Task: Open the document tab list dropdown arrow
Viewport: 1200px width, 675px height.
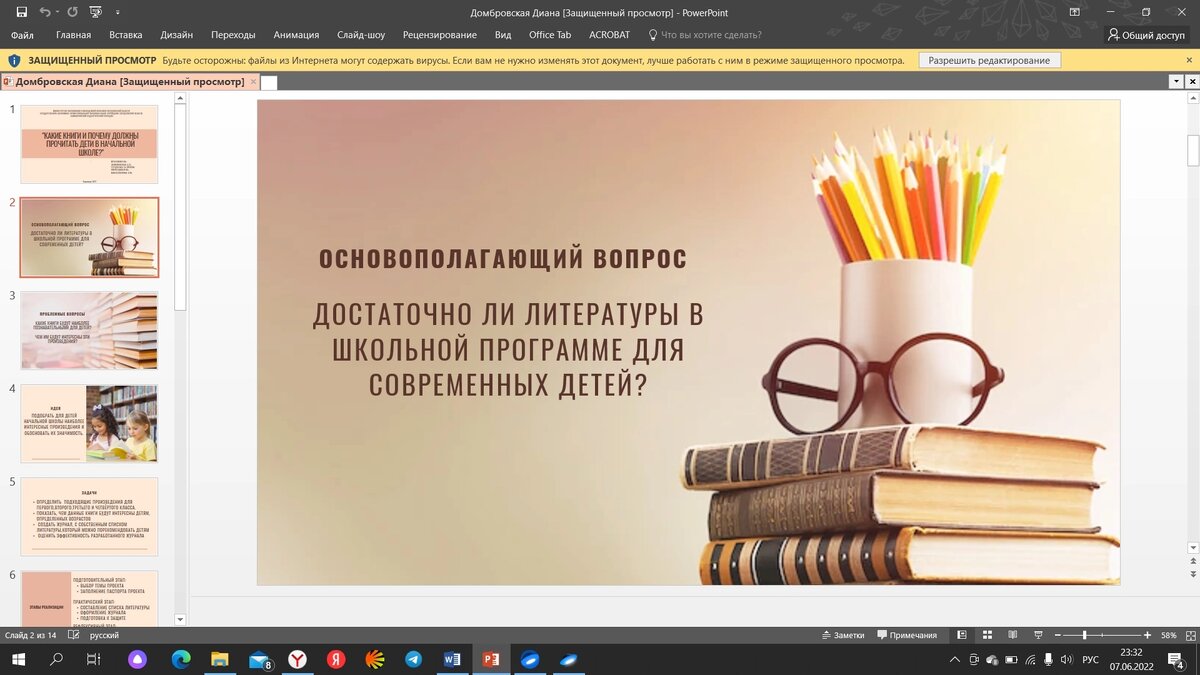Action: [1176, 82]
